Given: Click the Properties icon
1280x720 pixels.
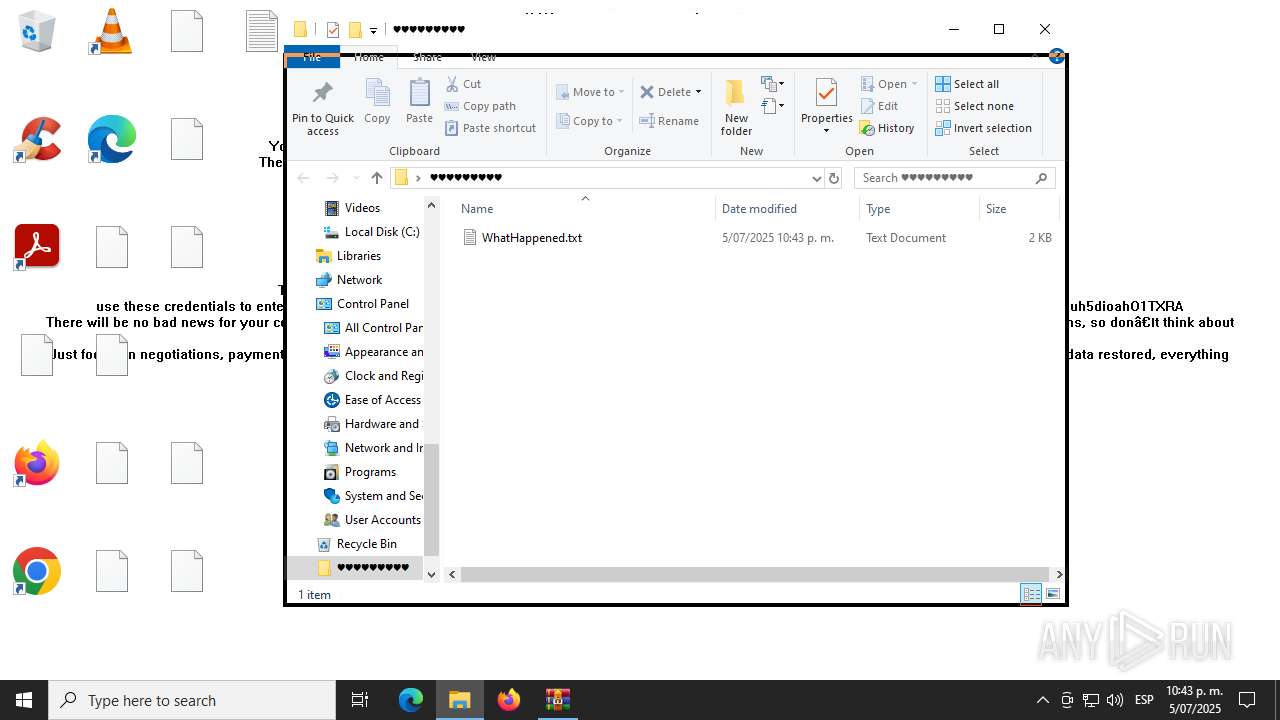Looking at the screenshot, I should click(826, 93).
